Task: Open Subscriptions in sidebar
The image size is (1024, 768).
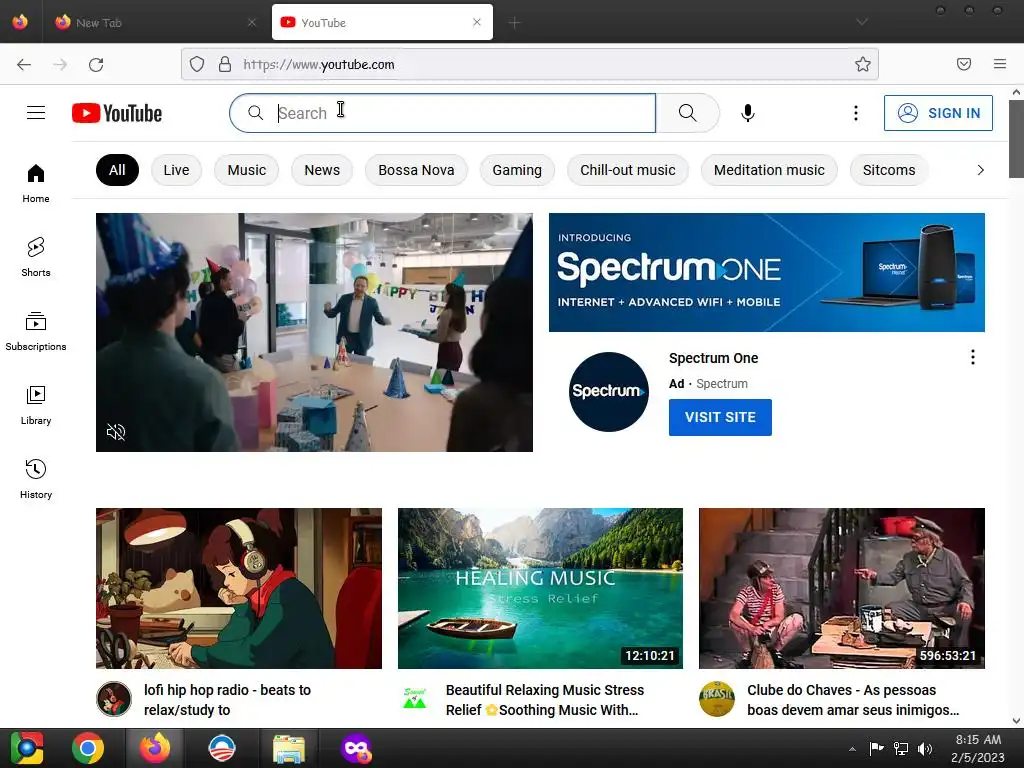Action: pos(36,332)
